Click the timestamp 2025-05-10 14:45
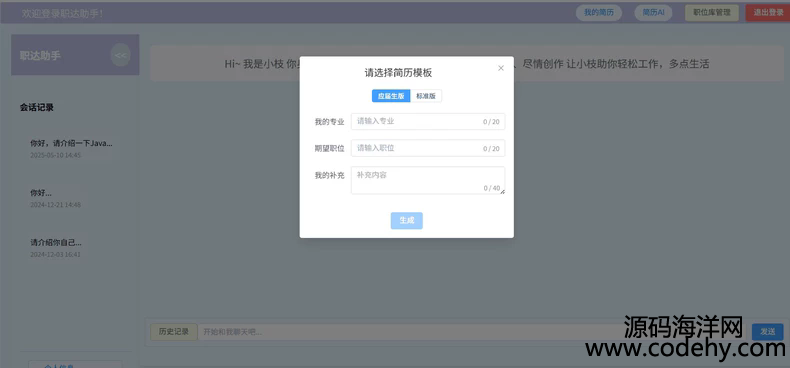Image resolution: width=790 pixels, height=368 pixels. 55,155
